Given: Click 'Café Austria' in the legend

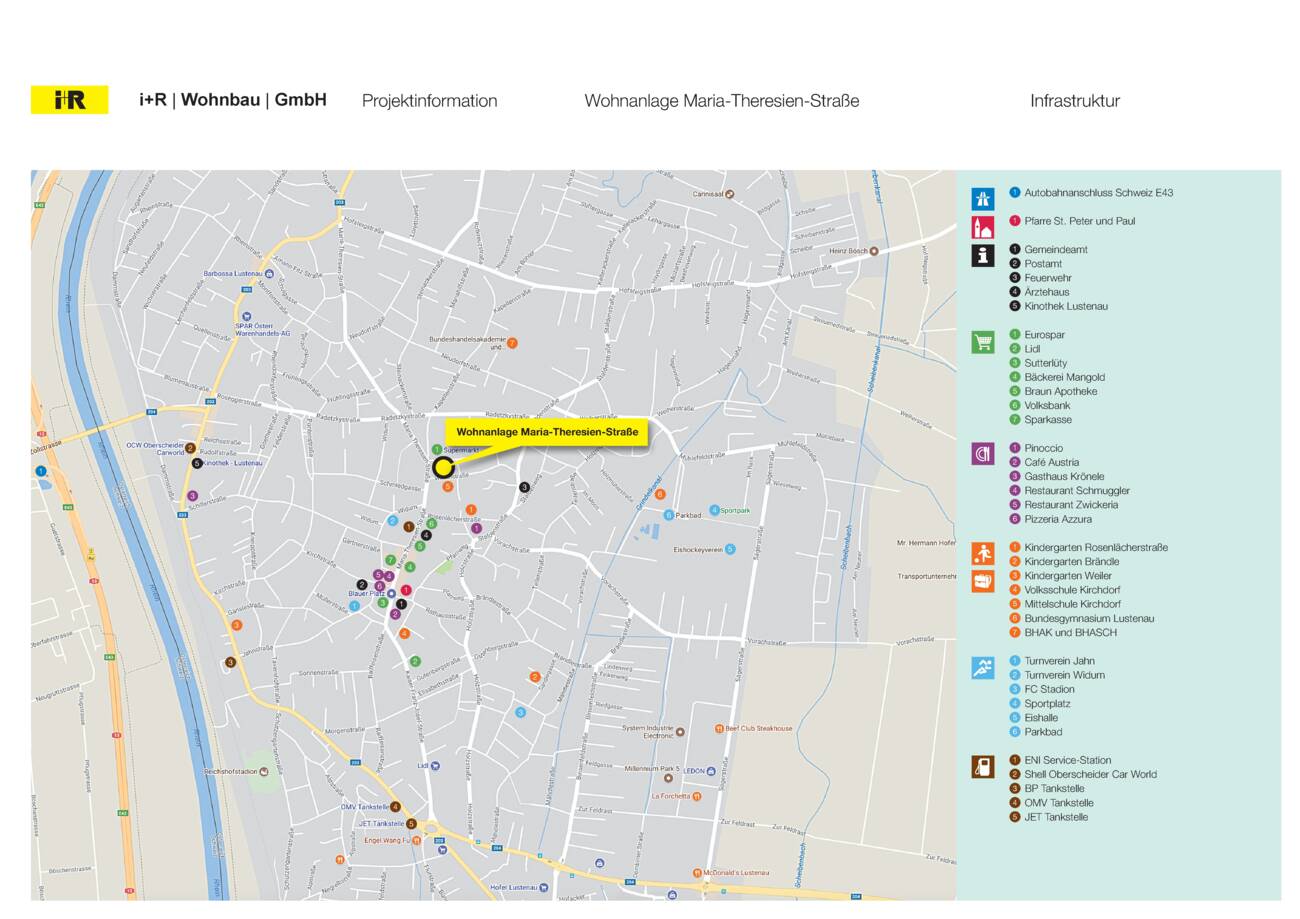Looking at the screenshot, I should tap(1051, 462).
